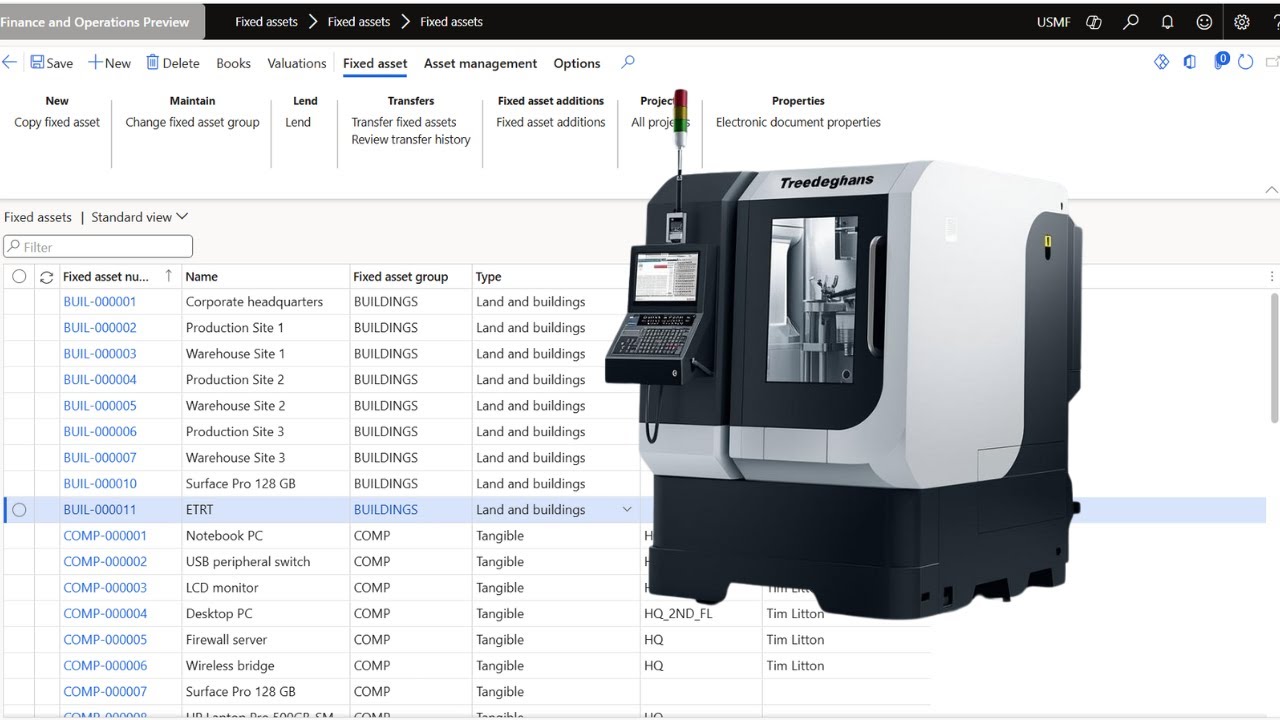This screenshot has width=1280, height=720.
Task: Select the Fixed asset tab
Action: point(375,63)
